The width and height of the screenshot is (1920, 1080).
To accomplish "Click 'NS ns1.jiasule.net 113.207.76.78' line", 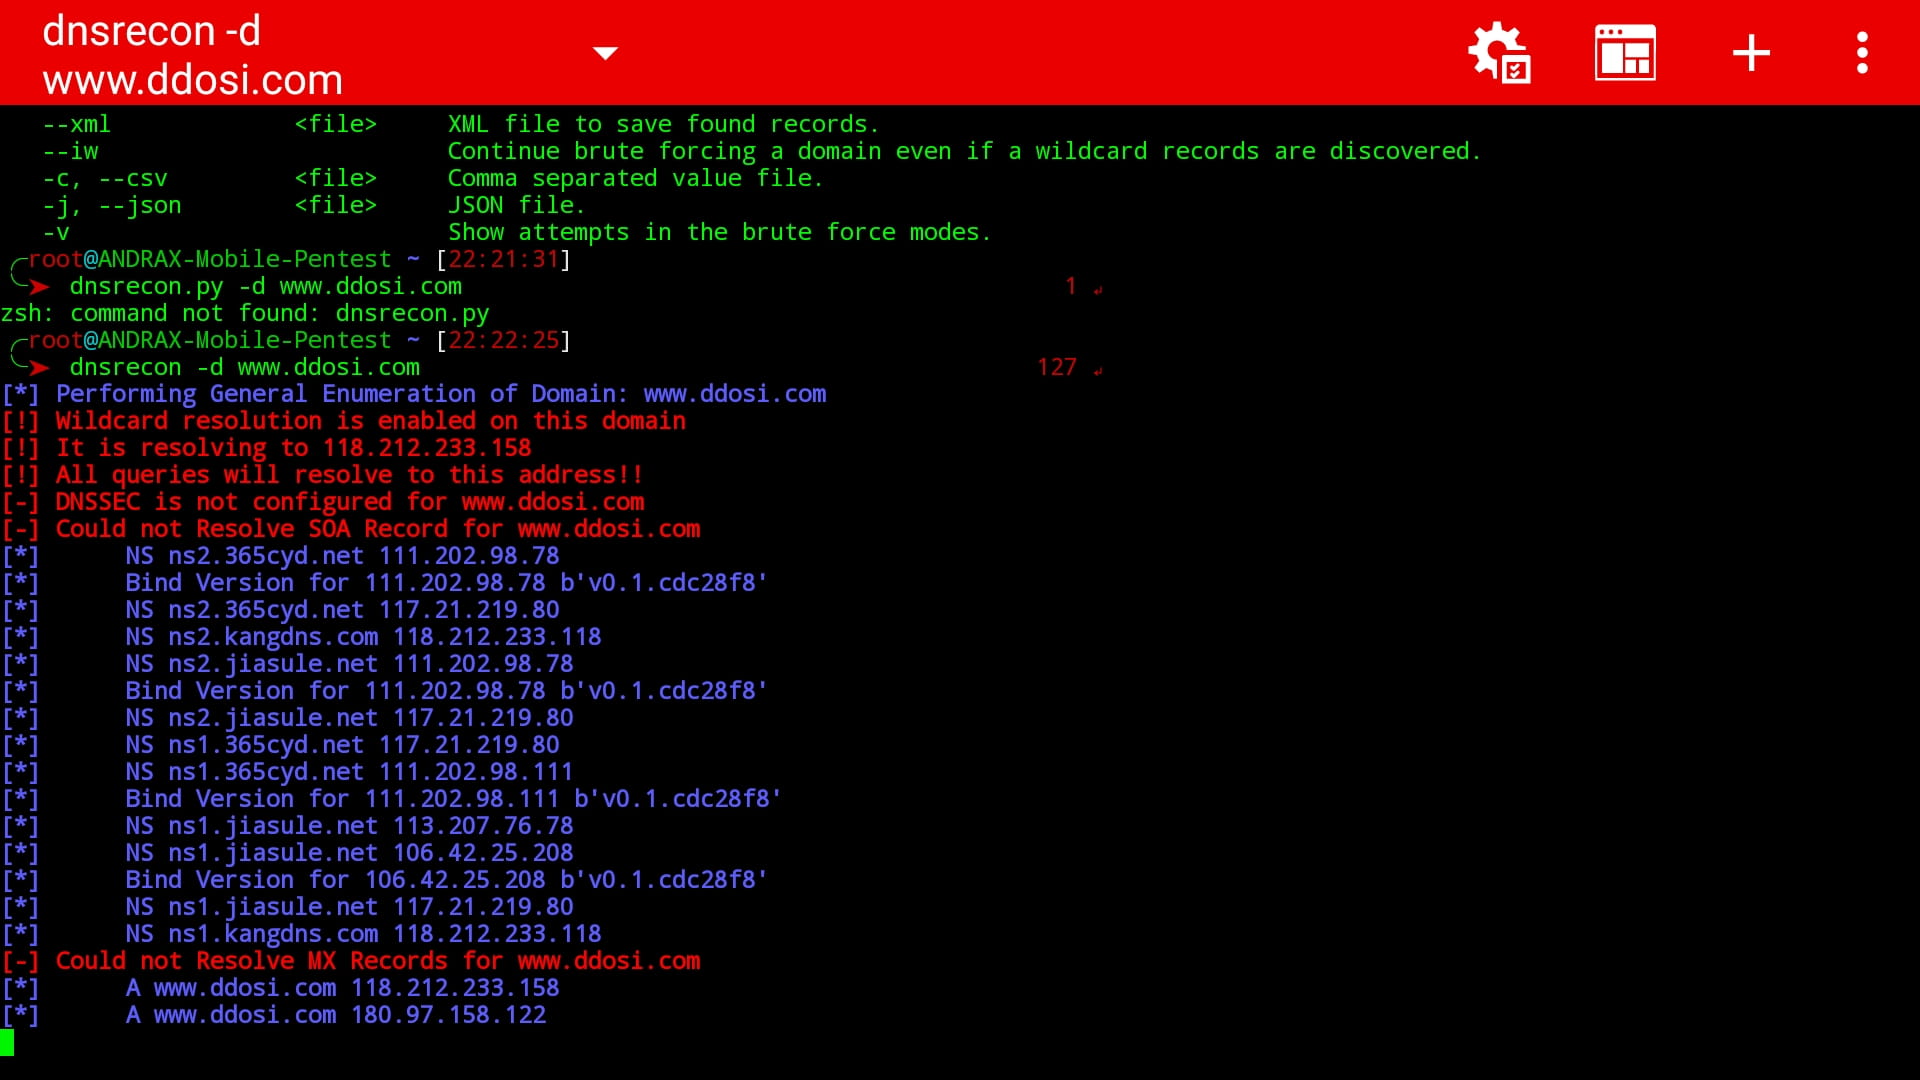I will [349, 826].
